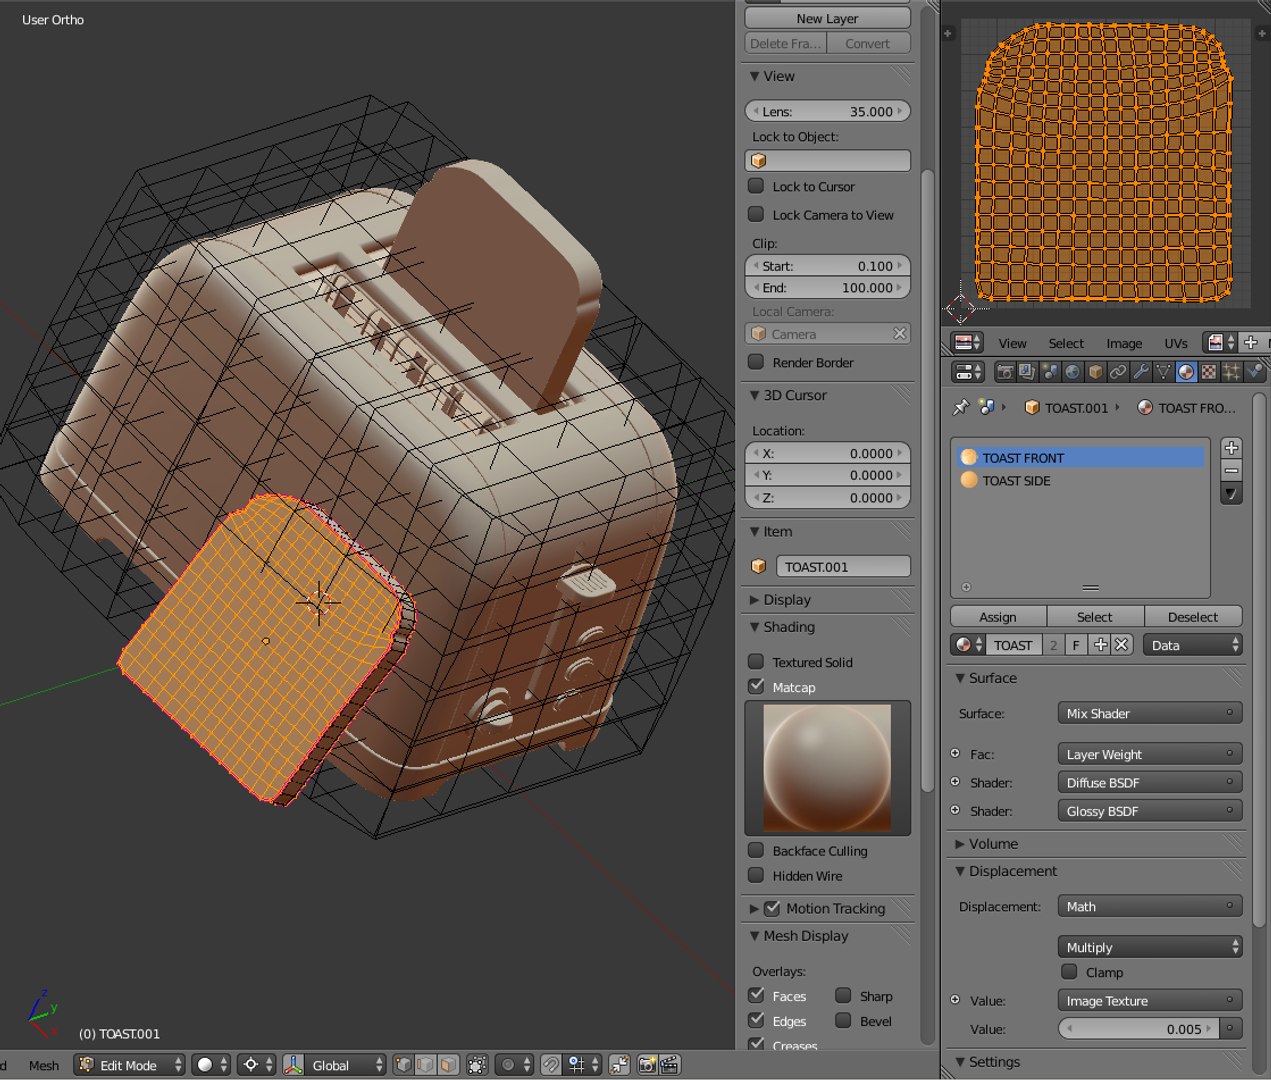This screenshot has height=1080, width=1271.
Task: Toggle Clamp checkbox in Displacement
Action: click(1069, 971)
